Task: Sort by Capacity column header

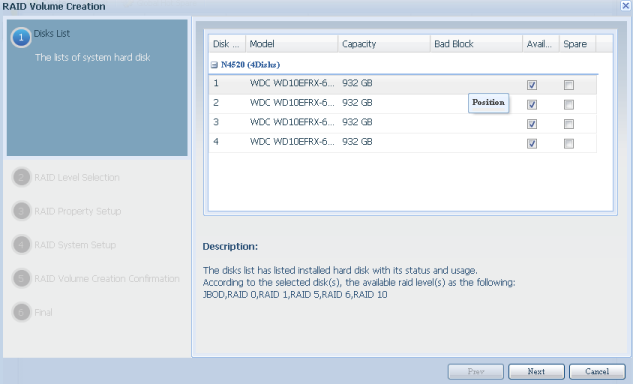Action: (x=384, y=44)
